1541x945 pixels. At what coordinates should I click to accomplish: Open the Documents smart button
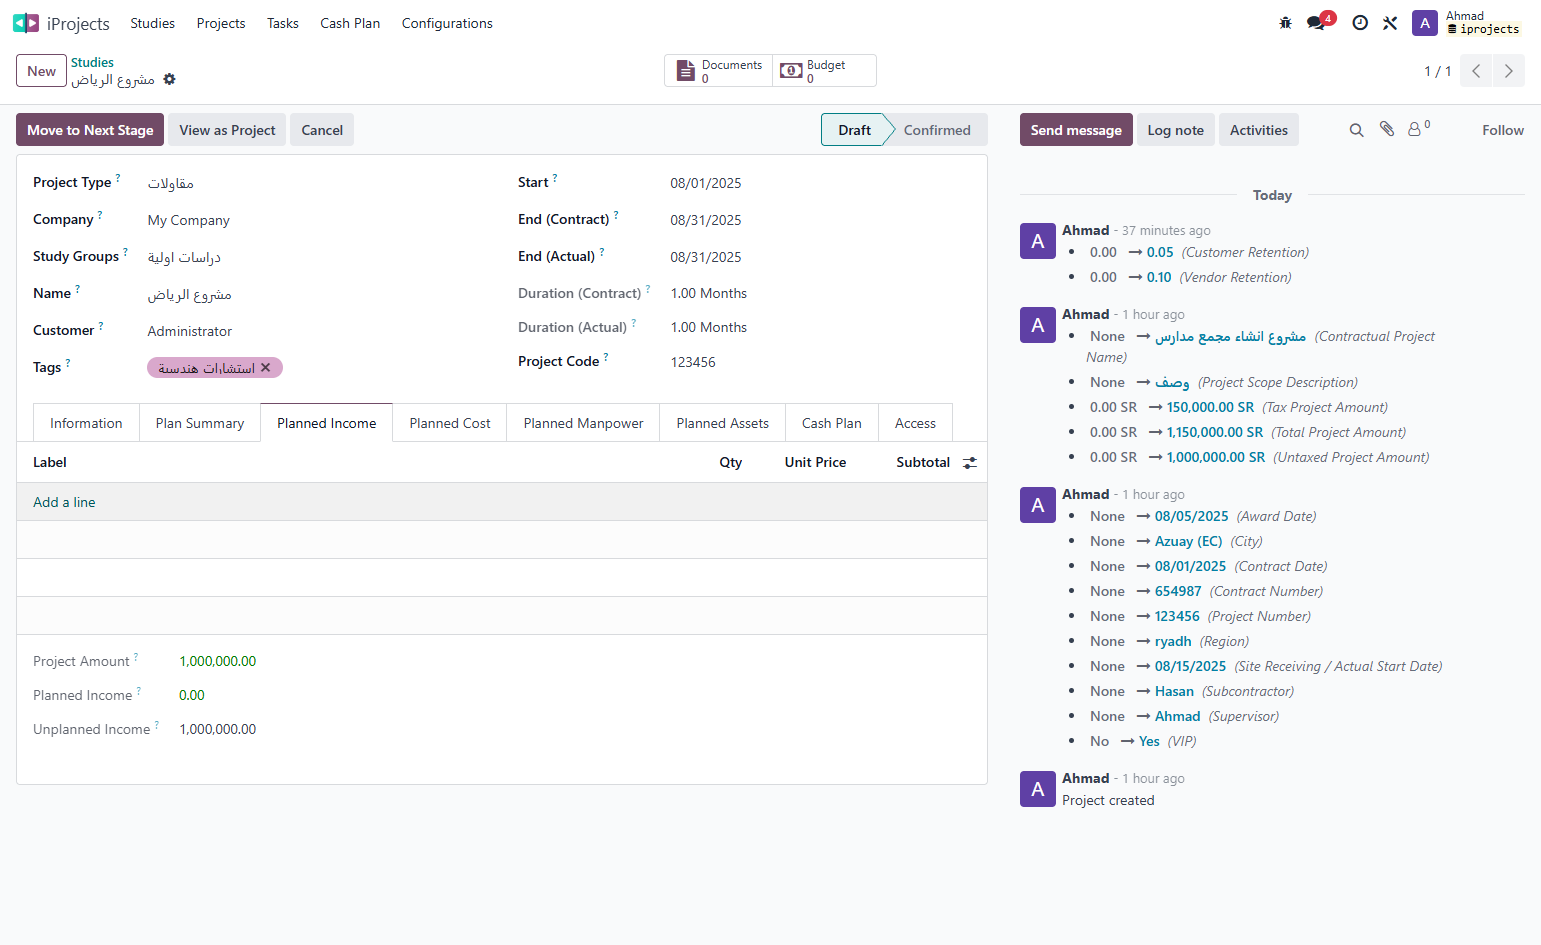tap(719, 71)
